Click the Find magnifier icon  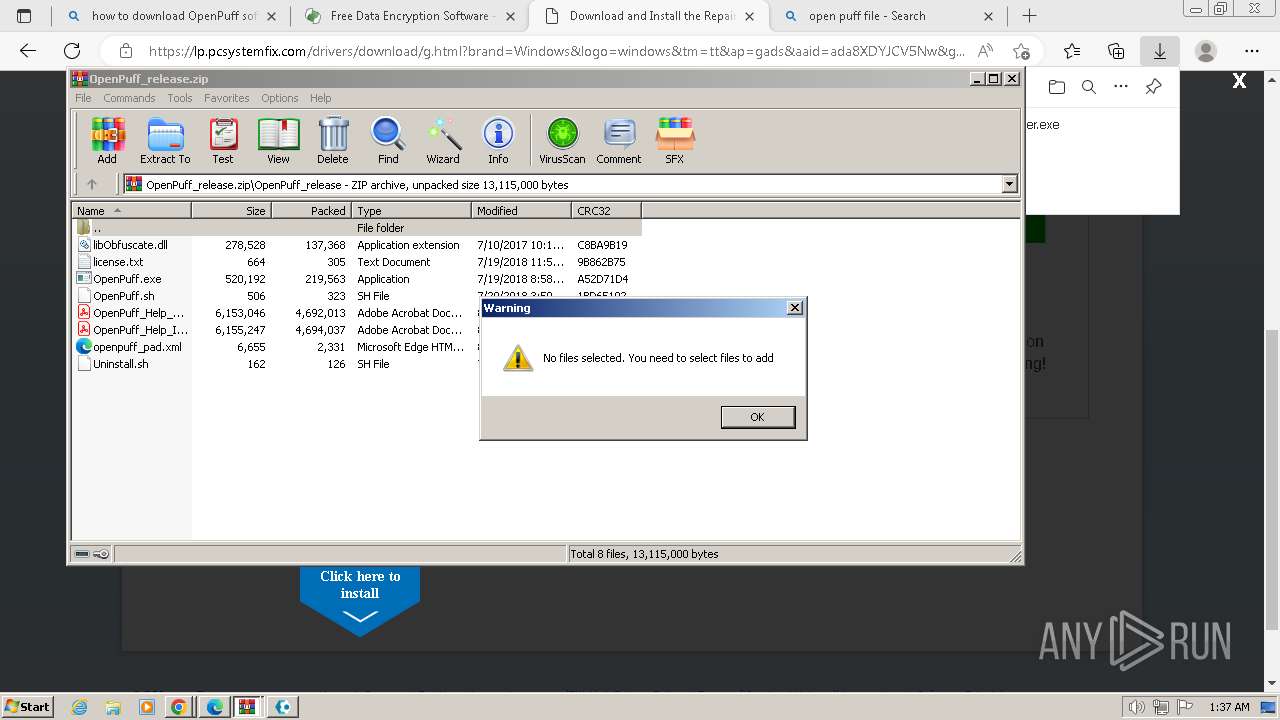pyautogui.click(x=388, y=140)
